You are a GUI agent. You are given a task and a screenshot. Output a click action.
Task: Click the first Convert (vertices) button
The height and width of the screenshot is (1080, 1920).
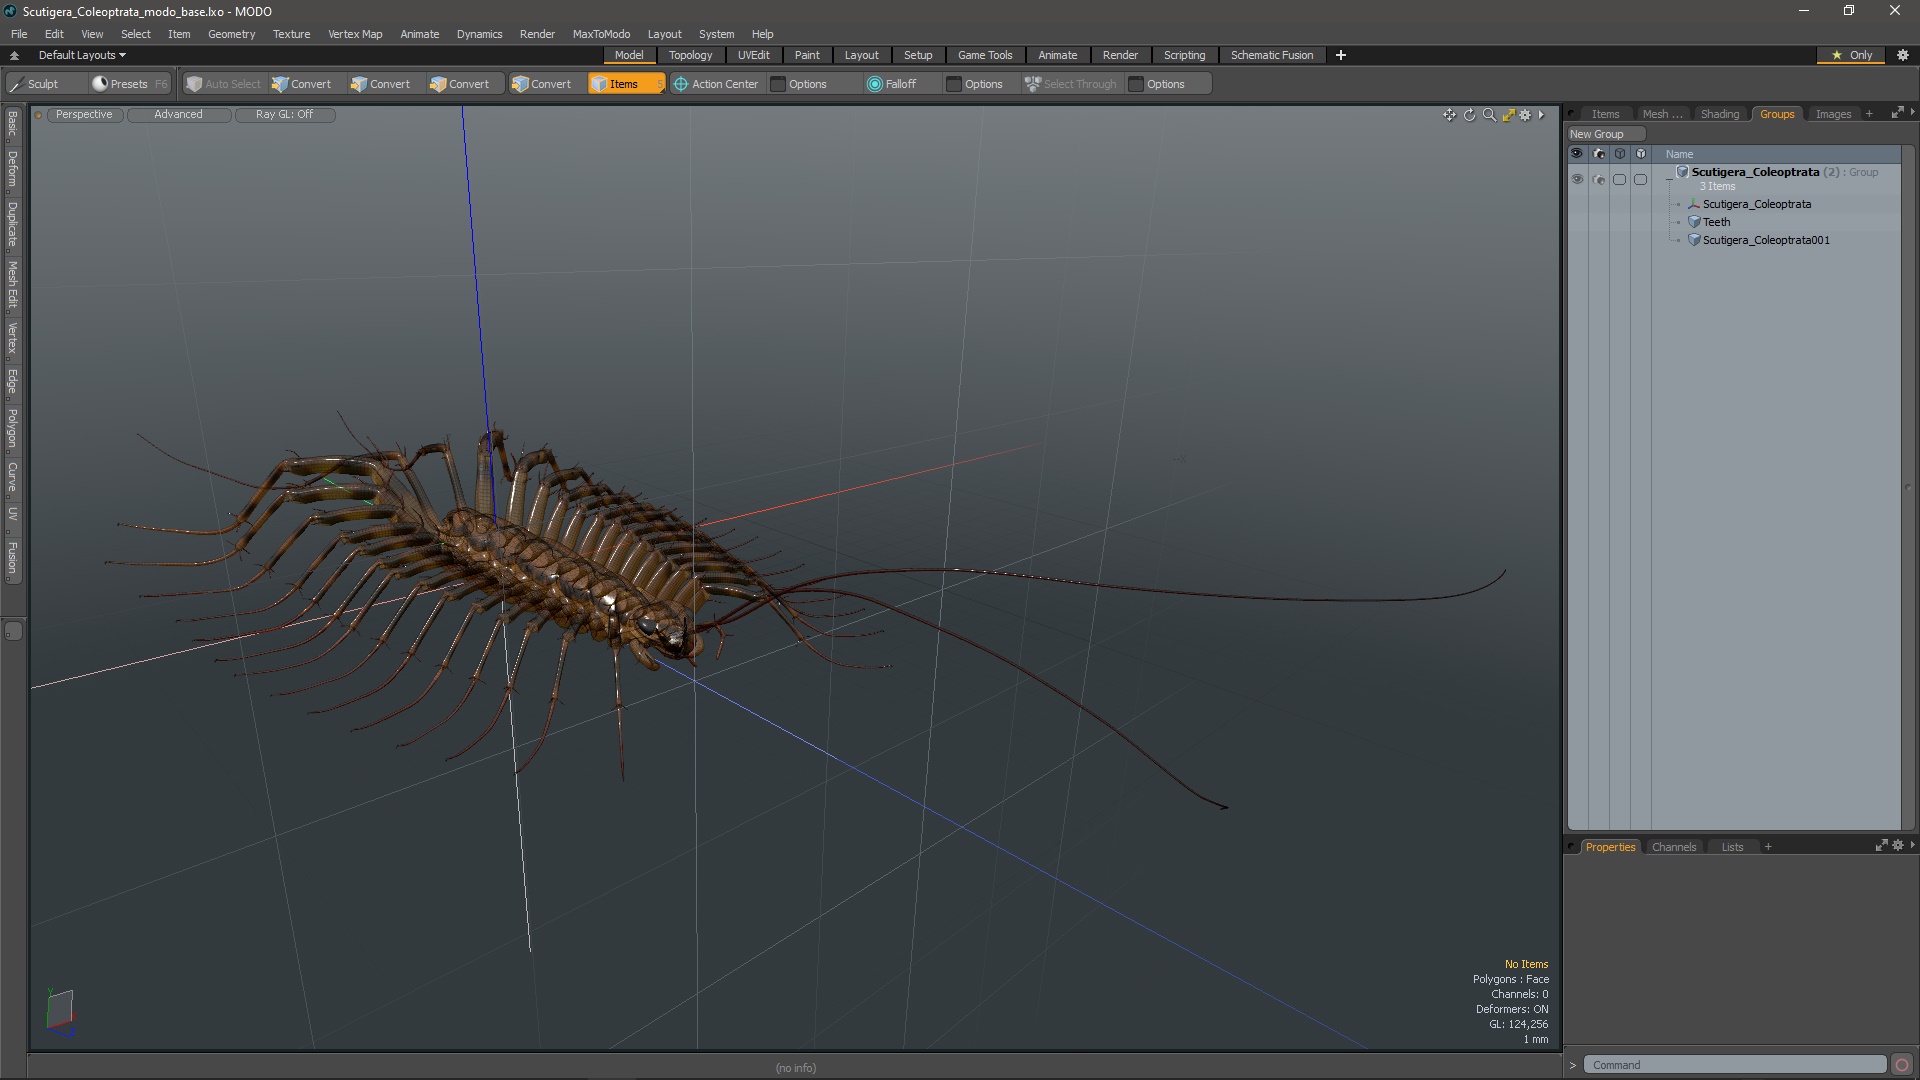point(302,84)
